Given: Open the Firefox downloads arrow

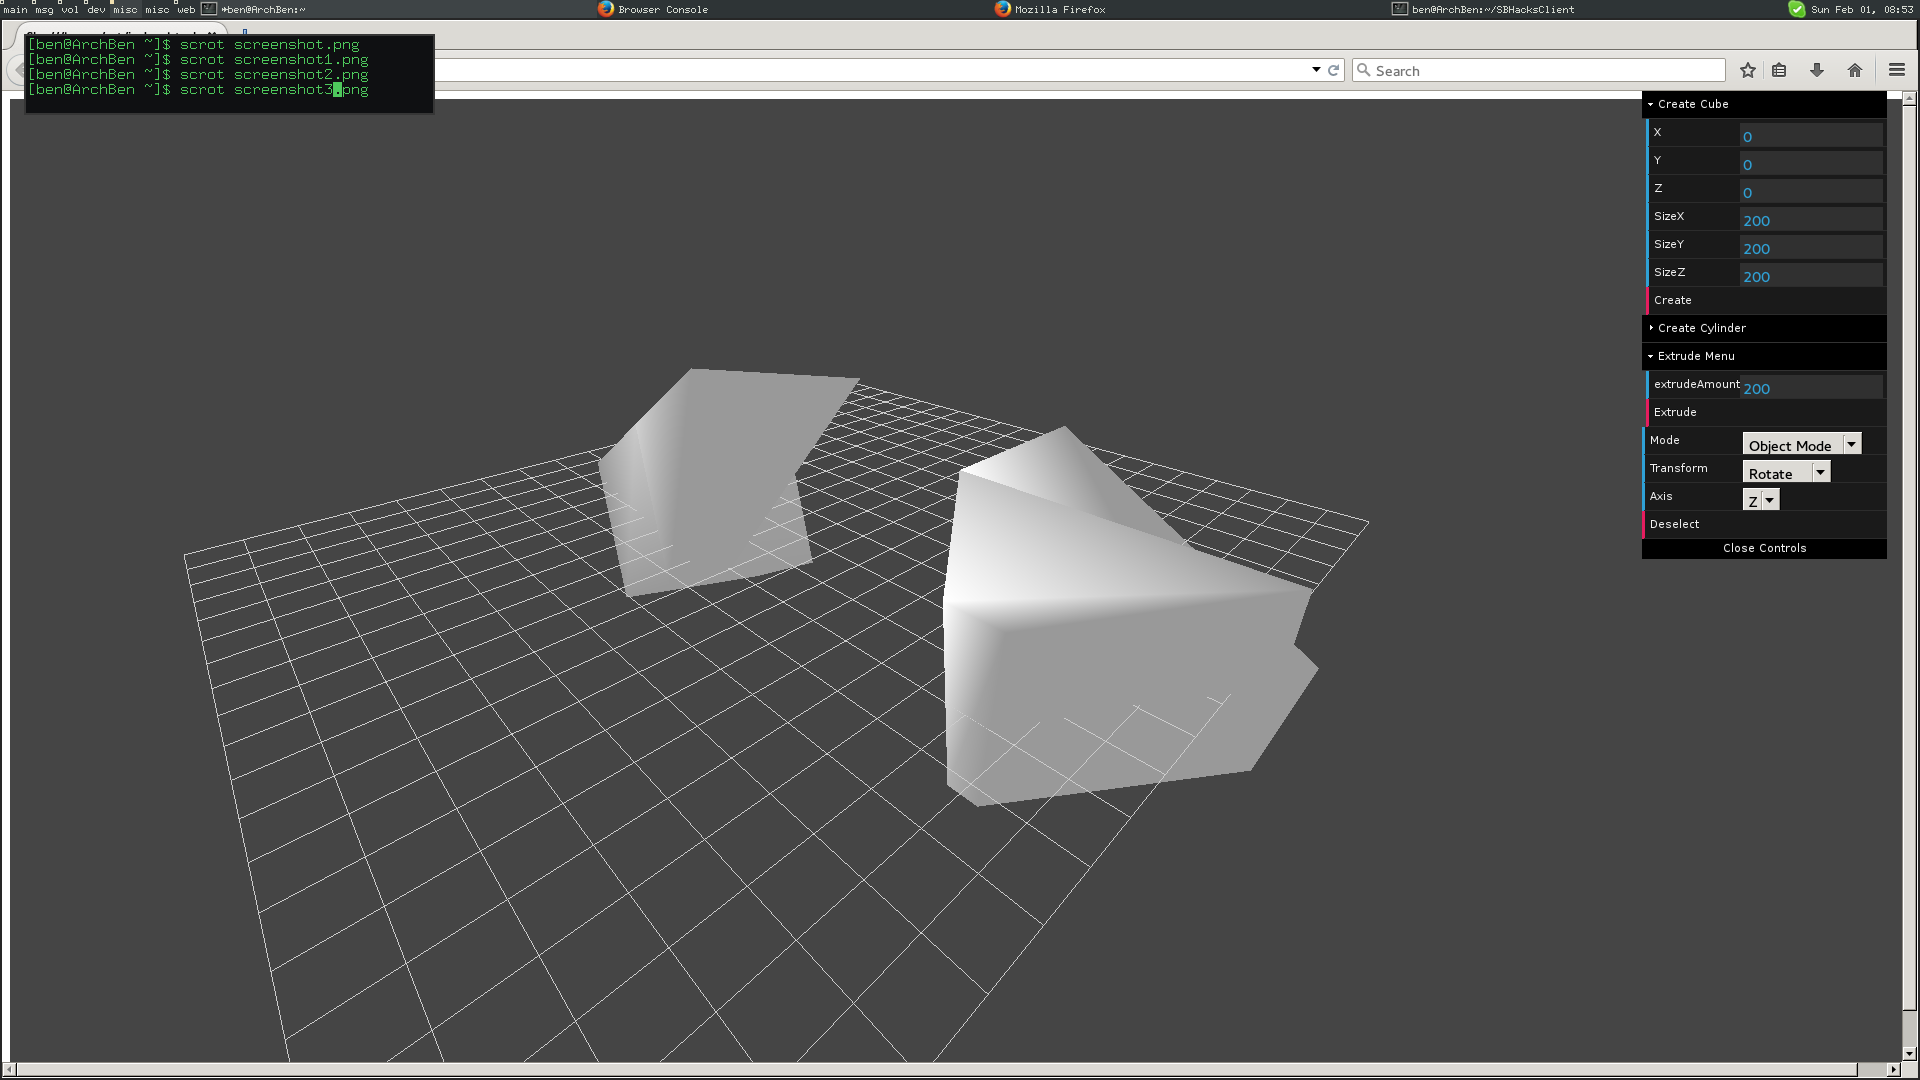Looking at the screenshot, I should click(1817, 70).
